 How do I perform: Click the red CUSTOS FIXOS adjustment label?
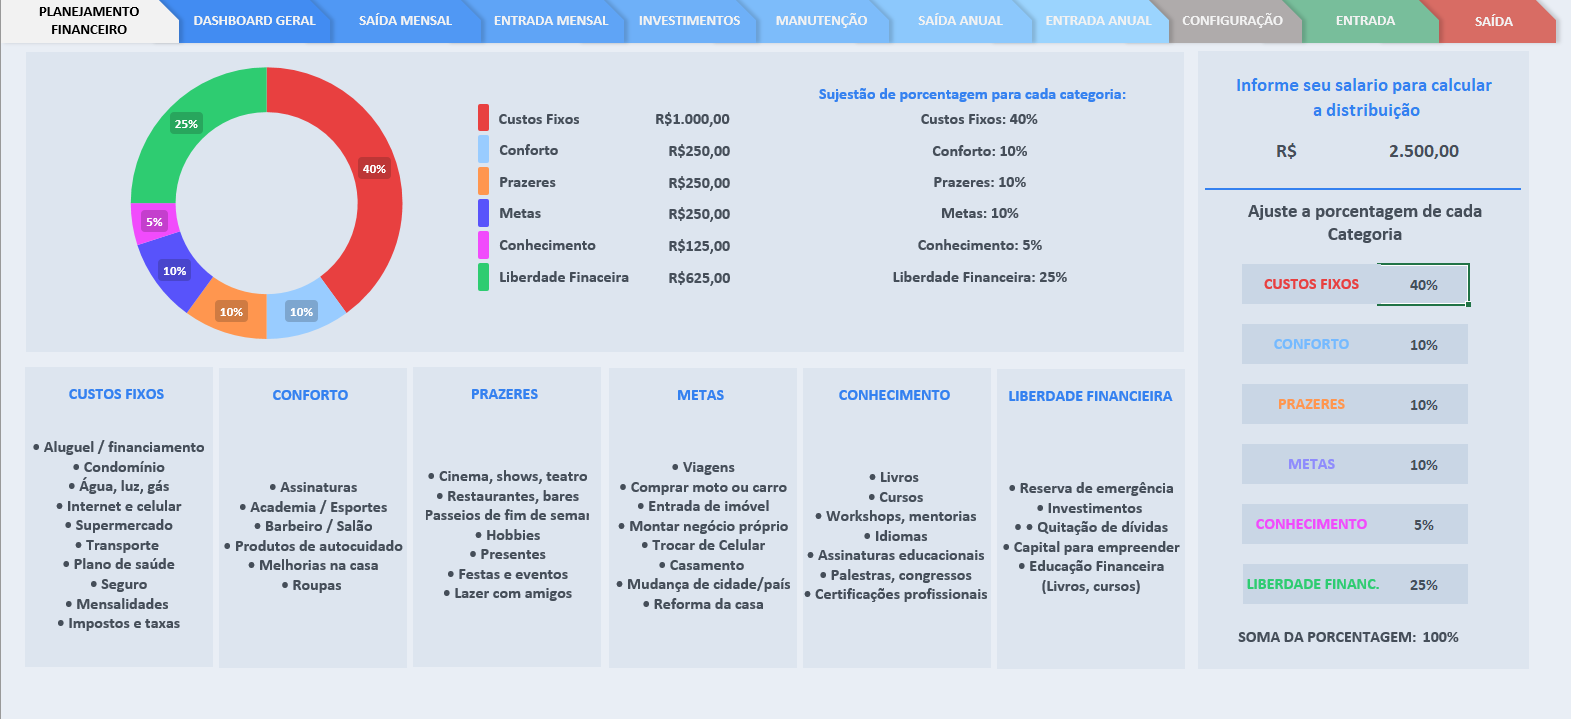(x=1311, y=284)
